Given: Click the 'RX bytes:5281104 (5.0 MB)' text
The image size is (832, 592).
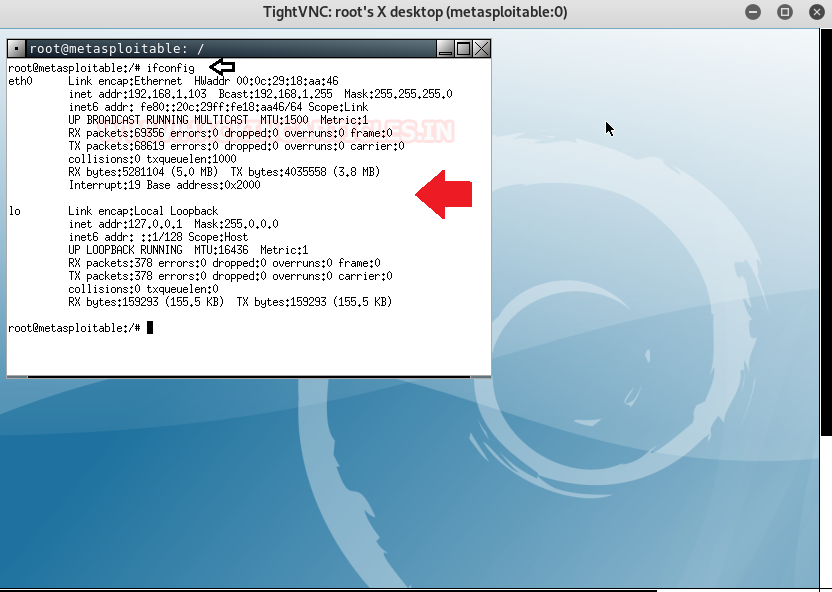Looking at the screenshot, I should coord(143,172).
